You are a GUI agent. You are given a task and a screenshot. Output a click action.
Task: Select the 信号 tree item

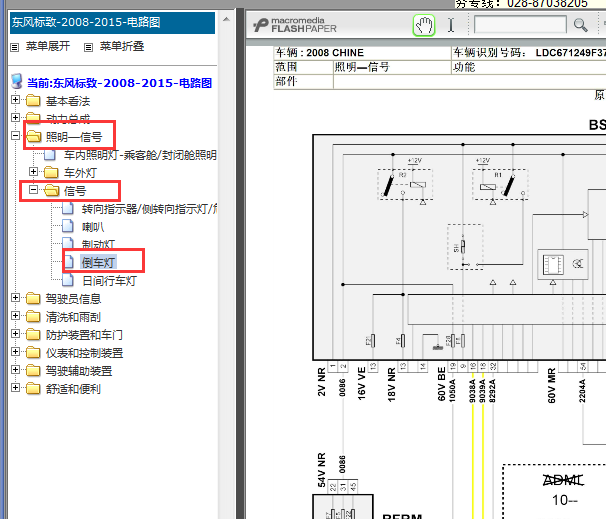click(x=75, y=191)
